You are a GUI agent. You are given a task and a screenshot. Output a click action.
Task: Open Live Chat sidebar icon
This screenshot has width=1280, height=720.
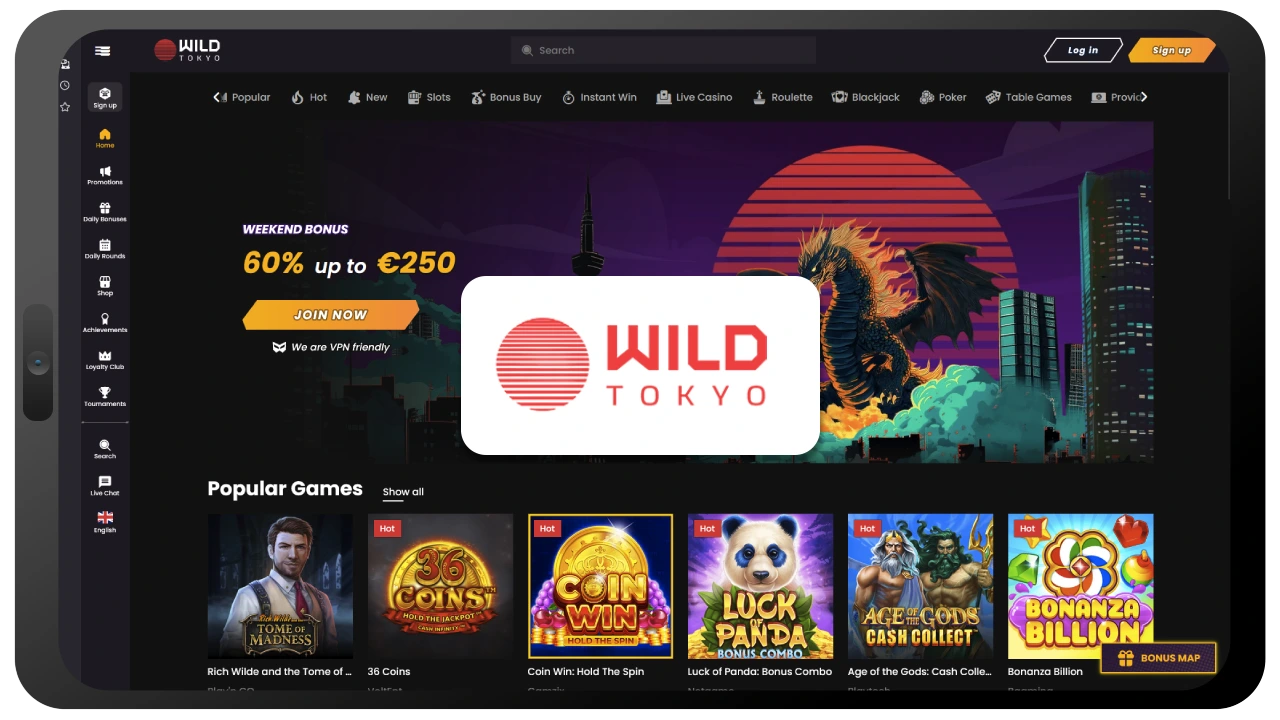(105, 486)
